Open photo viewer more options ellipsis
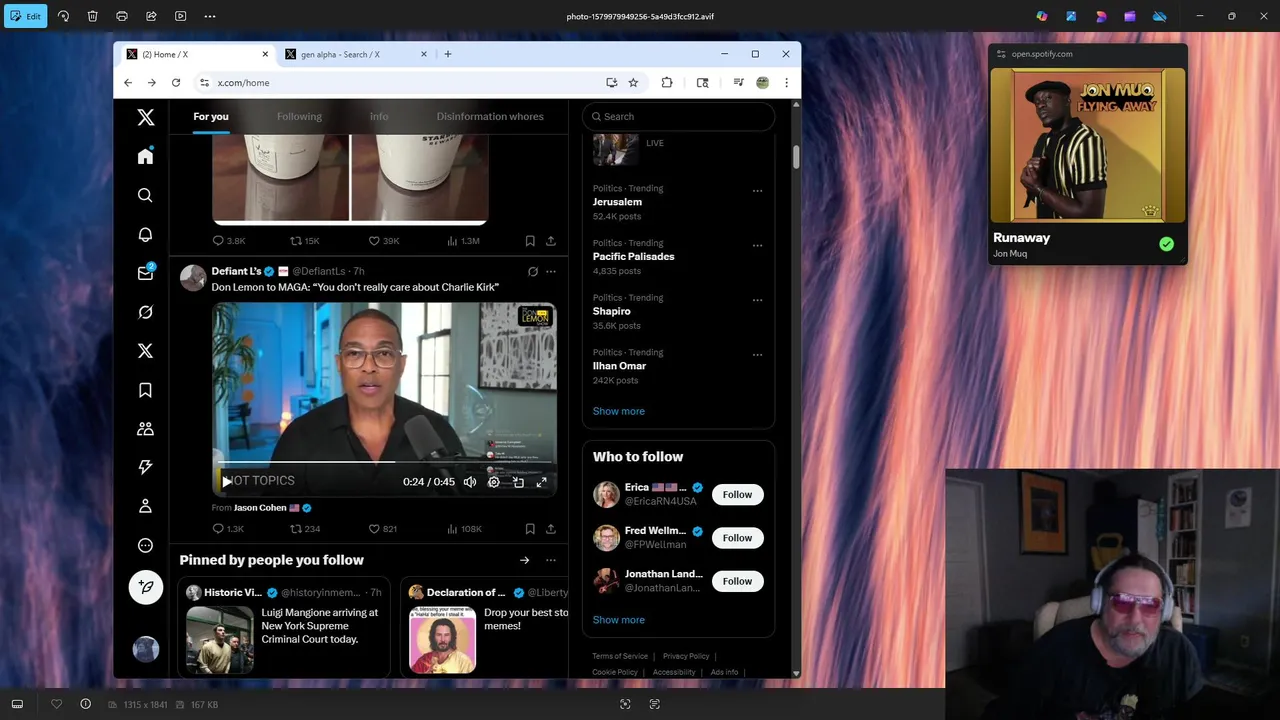The width and height of the screenshot is (1280, 720). click(210, 16)
